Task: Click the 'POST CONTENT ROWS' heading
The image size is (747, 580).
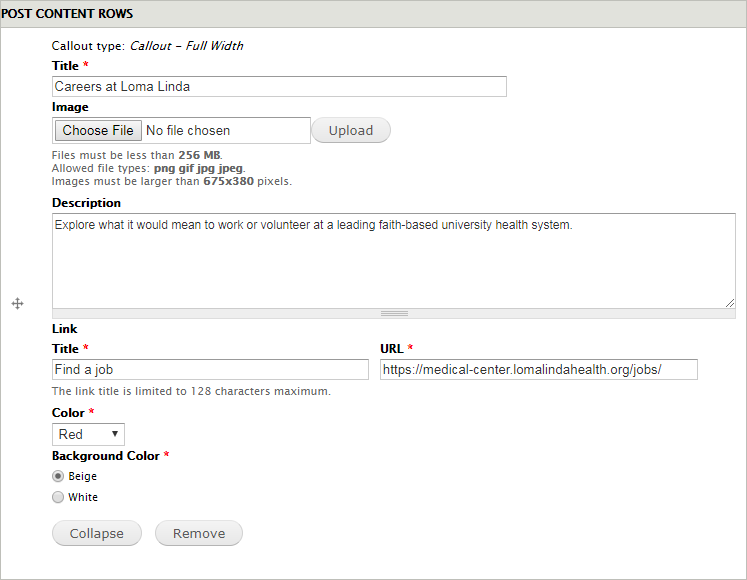Action: pos(67,14)
